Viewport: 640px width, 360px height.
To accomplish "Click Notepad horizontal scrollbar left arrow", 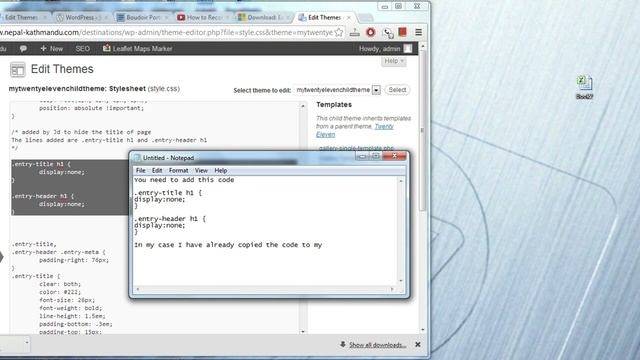I will (x=138, y=289).
